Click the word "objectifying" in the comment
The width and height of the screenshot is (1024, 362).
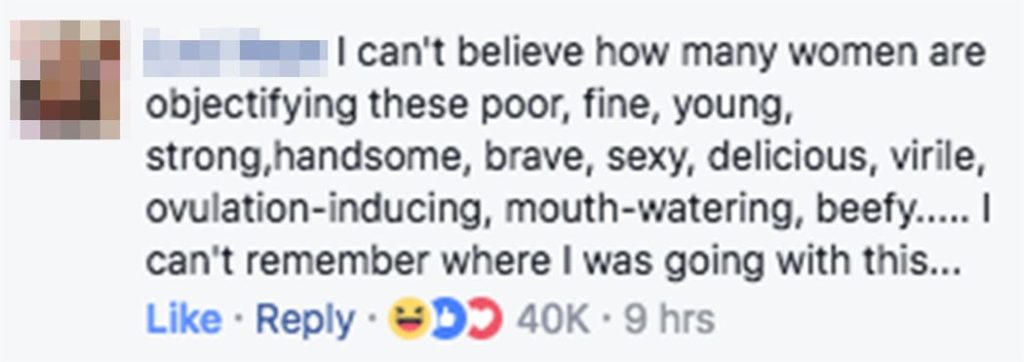251,107
